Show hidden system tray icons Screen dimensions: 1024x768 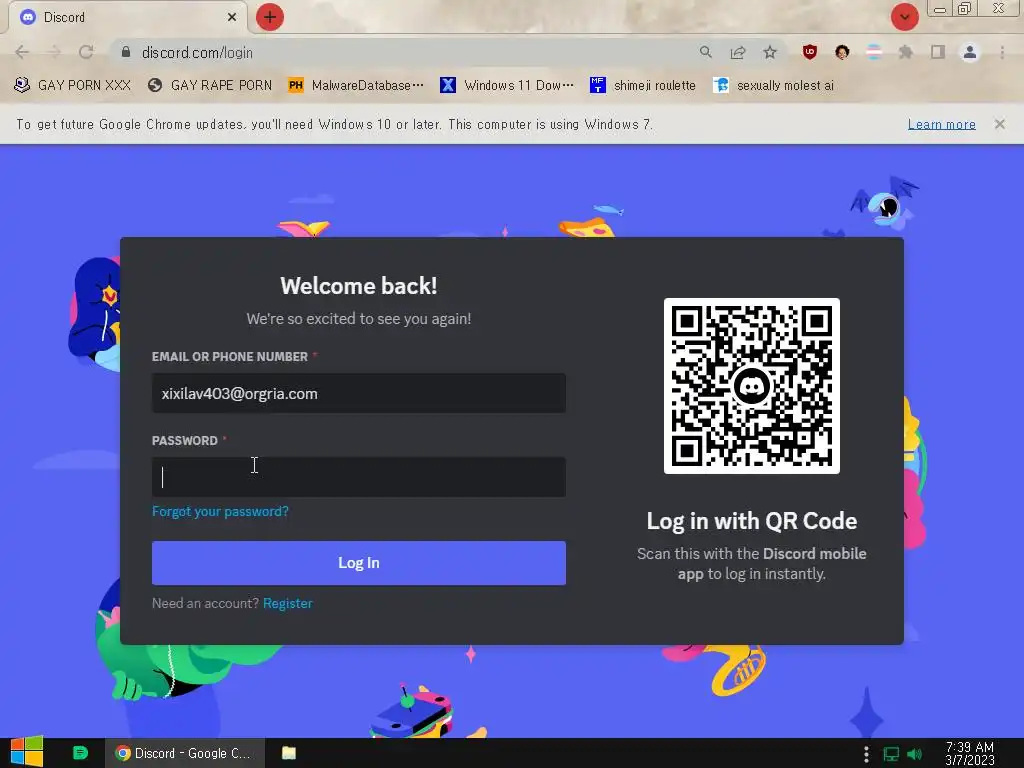click(x=866, y=754)
